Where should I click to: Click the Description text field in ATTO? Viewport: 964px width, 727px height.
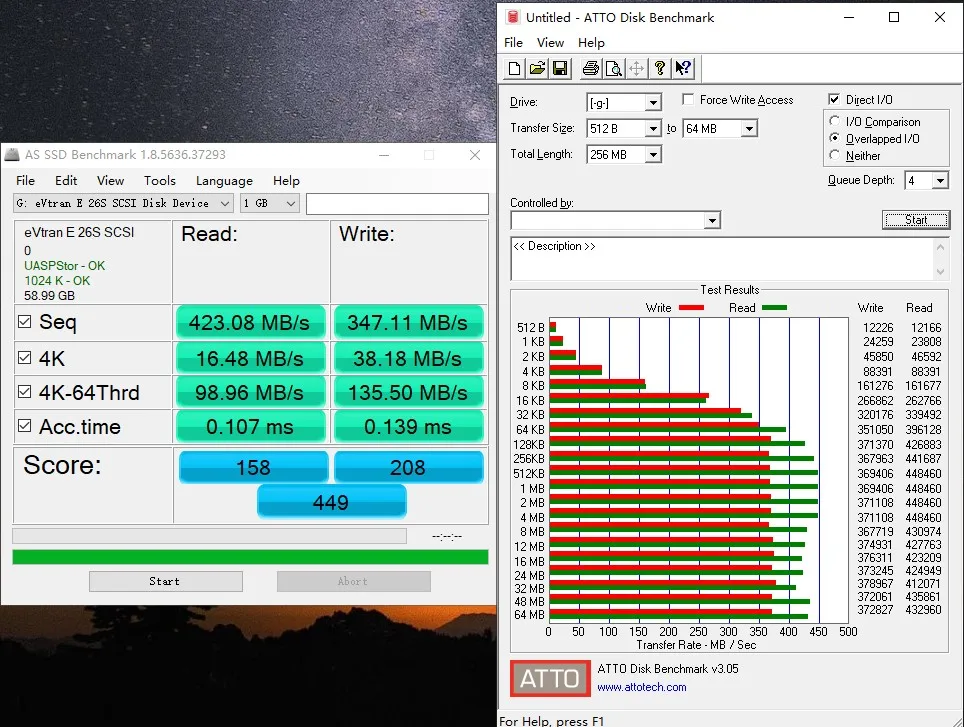tap(722, 259)
